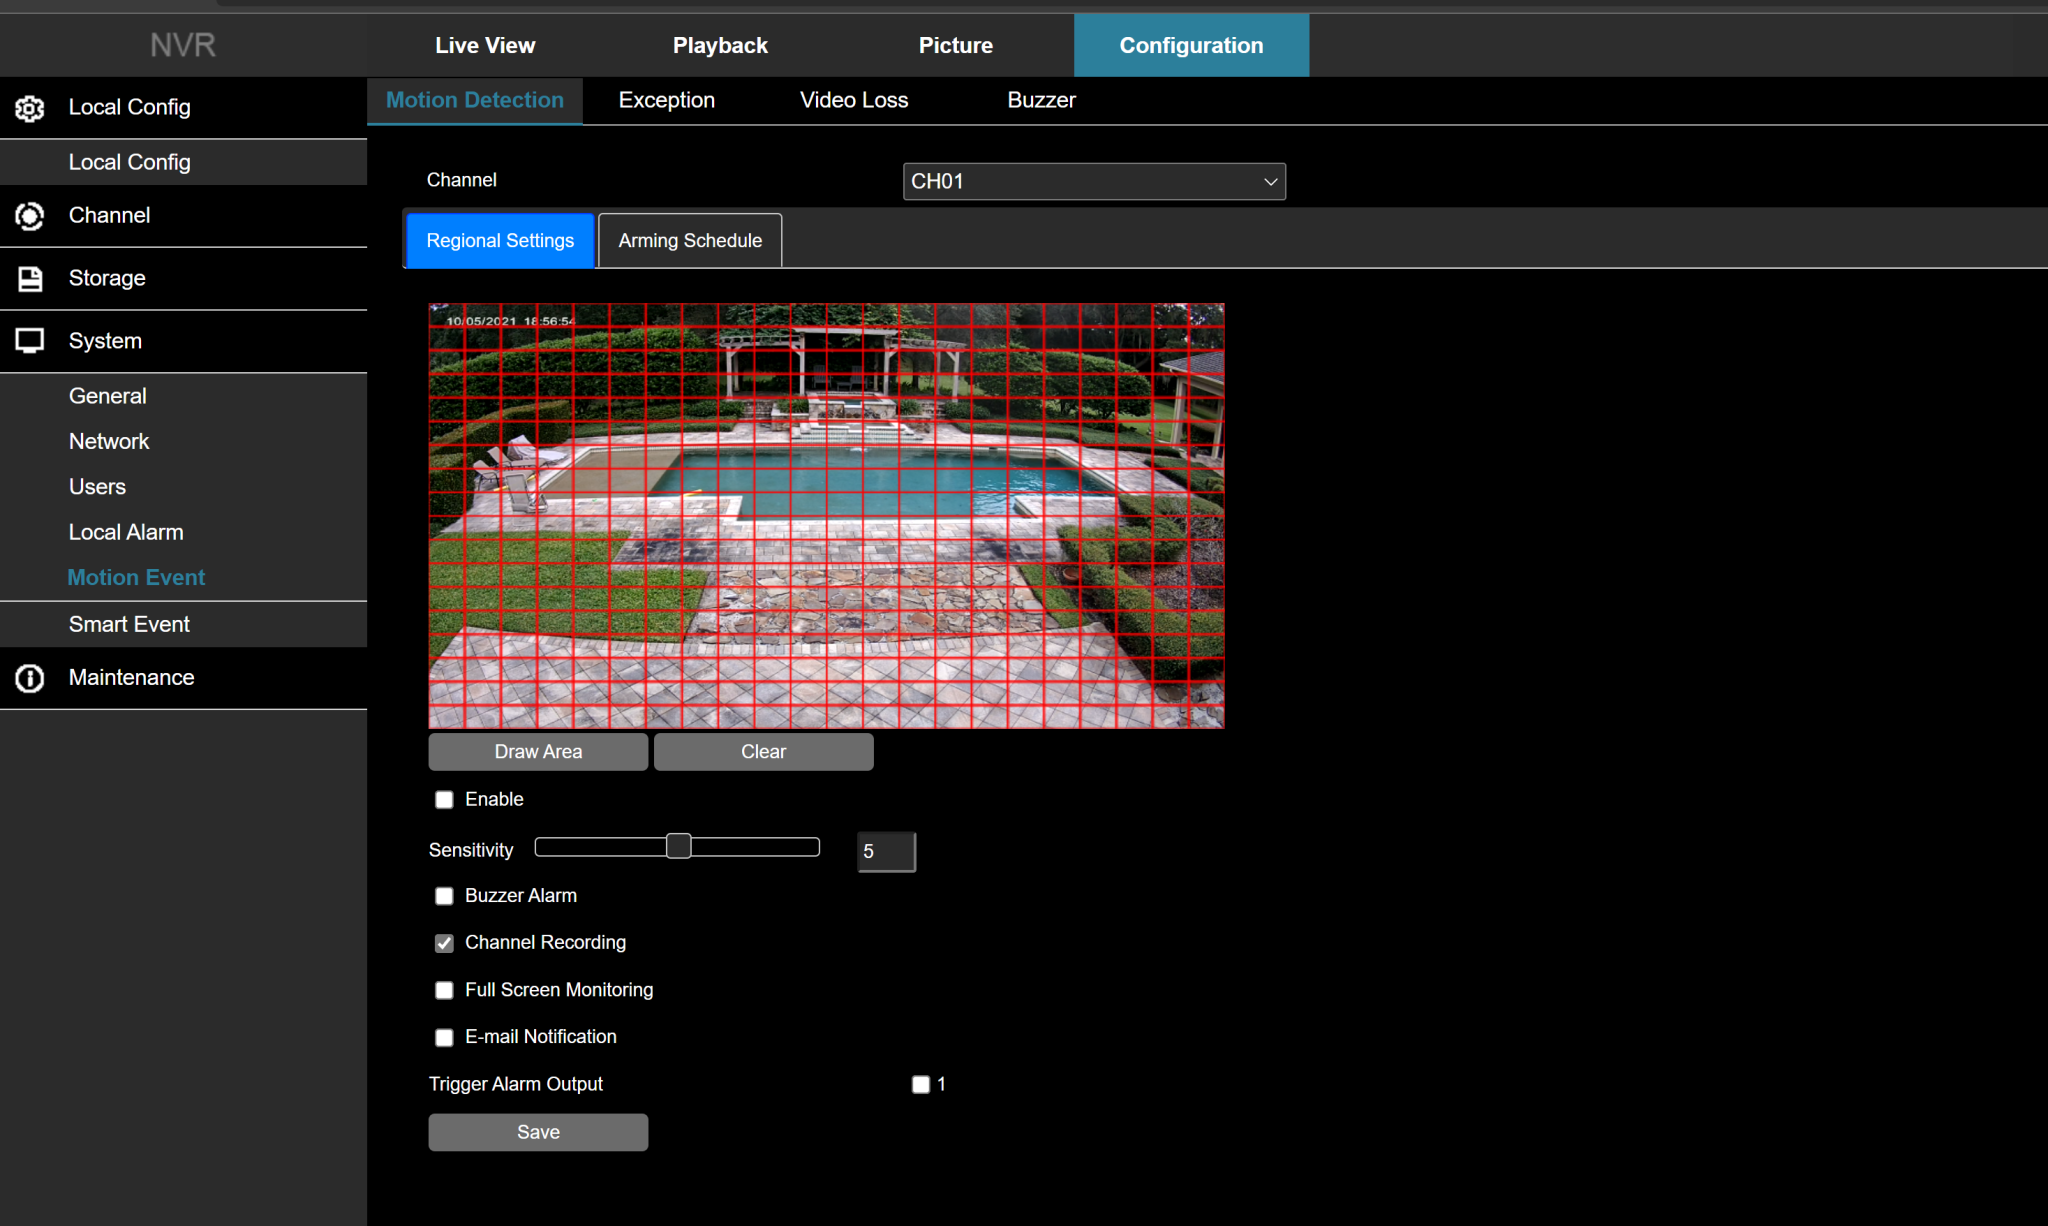The image size is (2048, 1226).
Task: Enable Full Screen Monitoring
Action: [444, 990]
